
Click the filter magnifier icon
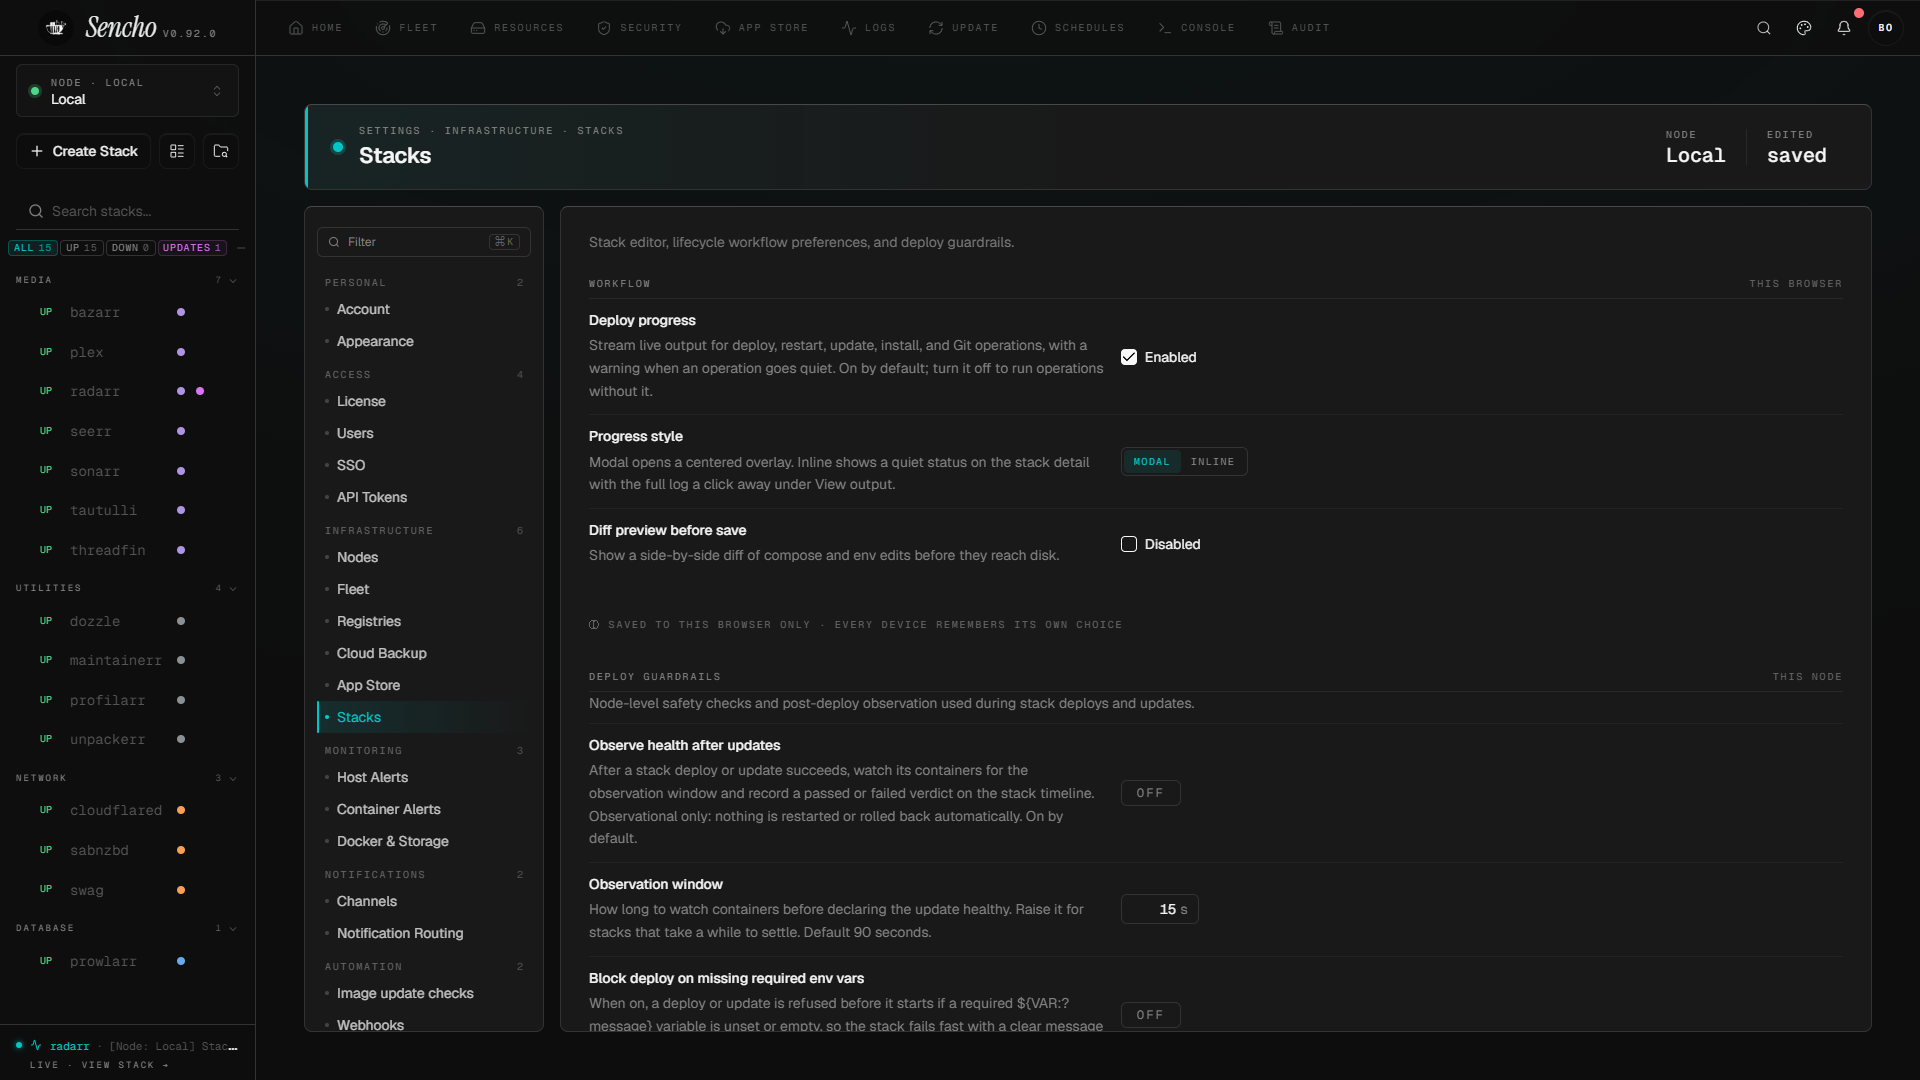coord(334,242)
